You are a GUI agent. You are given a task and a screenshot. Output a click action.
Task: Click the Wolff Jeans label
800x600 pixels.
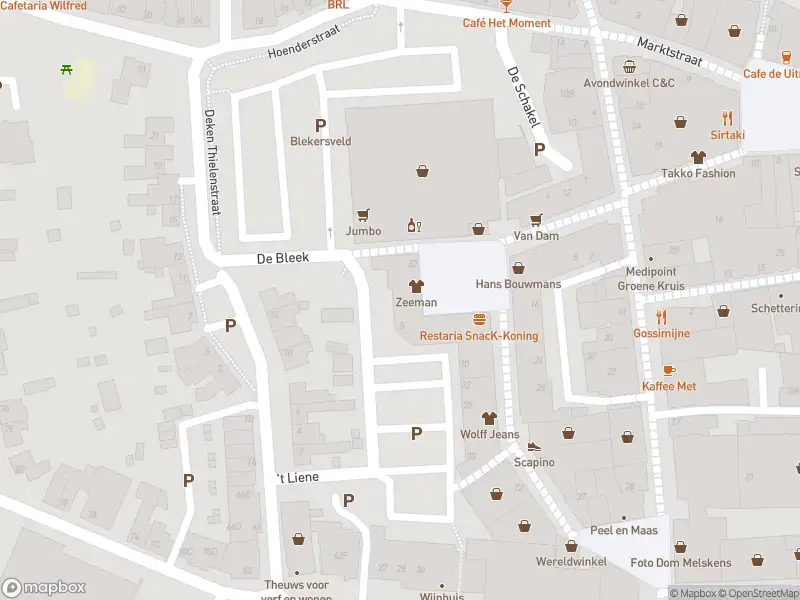[490, 435]
